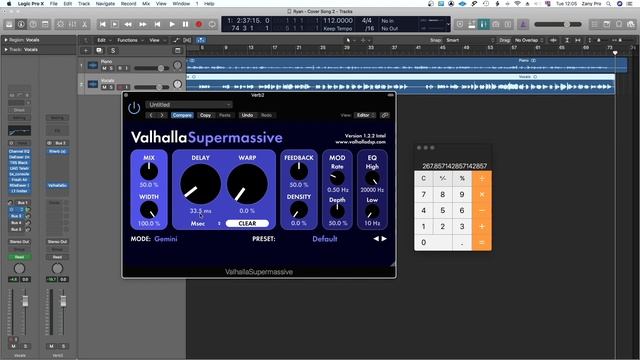
Task: Click the Piano track pan knob
Action: [x=177, y=65]
